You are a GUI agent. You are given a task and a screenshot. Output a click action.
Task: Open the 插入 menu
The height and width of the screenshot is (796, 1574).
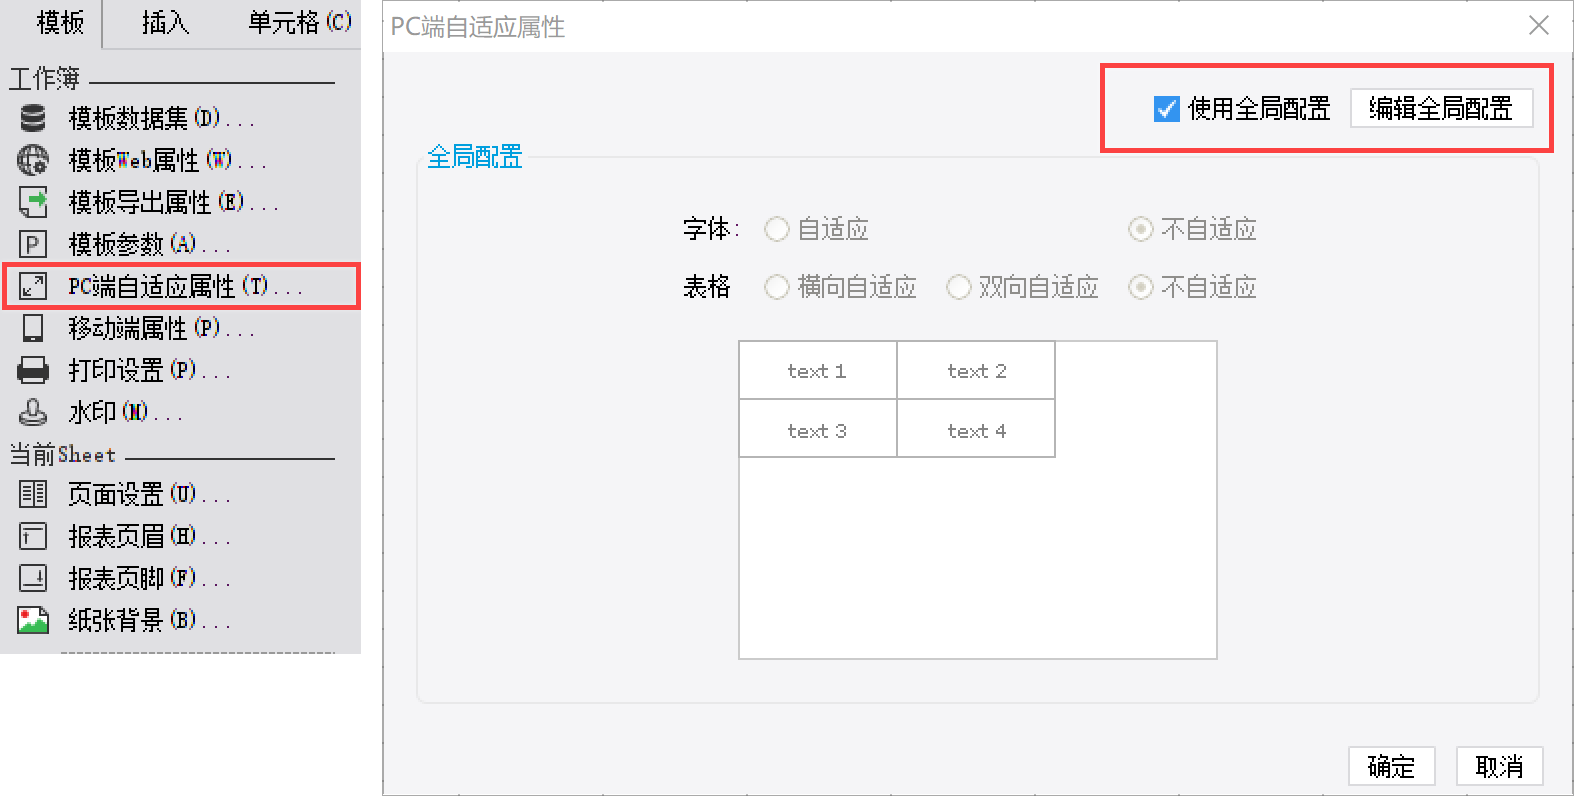165,22
